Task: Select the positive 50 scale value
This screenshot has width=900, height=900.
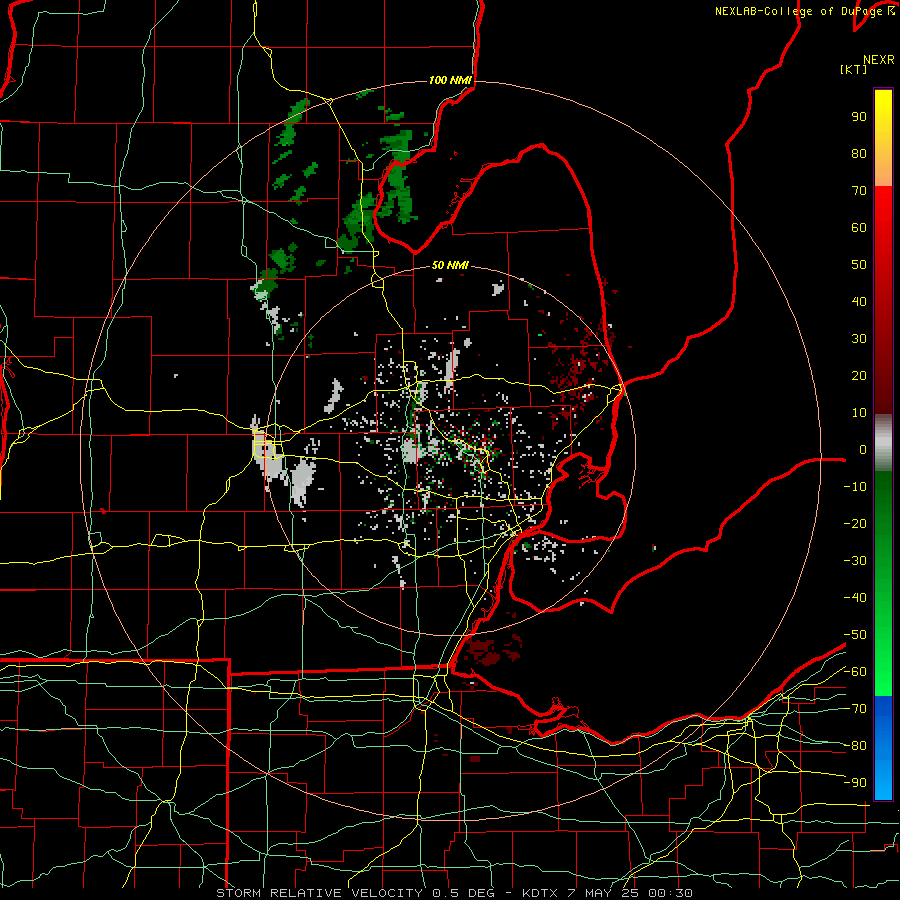Action: pos(859,265)
